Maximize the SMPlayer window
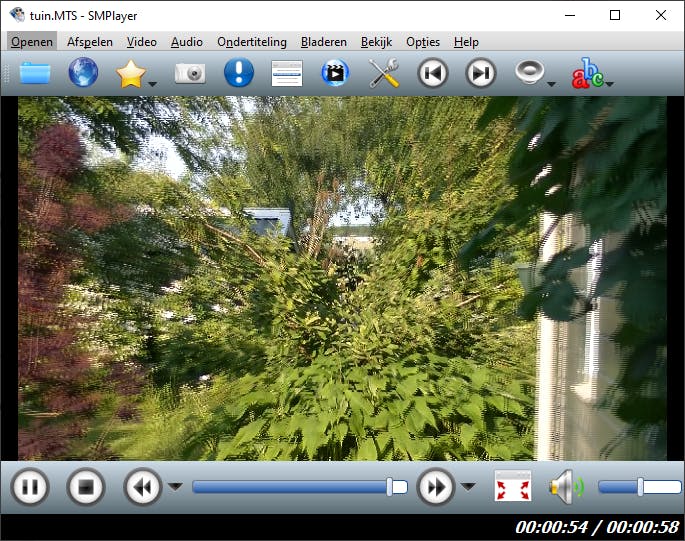This screenshot has width=685, height=541. click(x=615, y=15)
